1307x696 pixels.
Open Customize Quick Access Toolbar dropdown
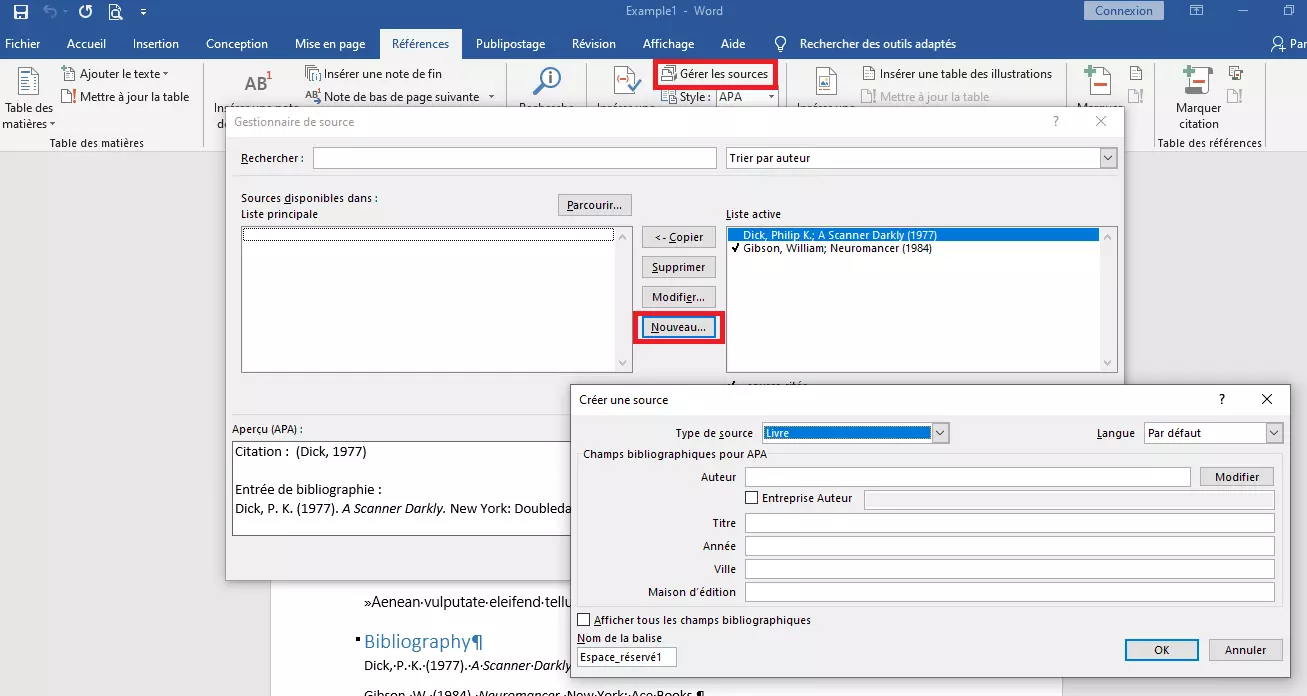click(x=143, y=12)
